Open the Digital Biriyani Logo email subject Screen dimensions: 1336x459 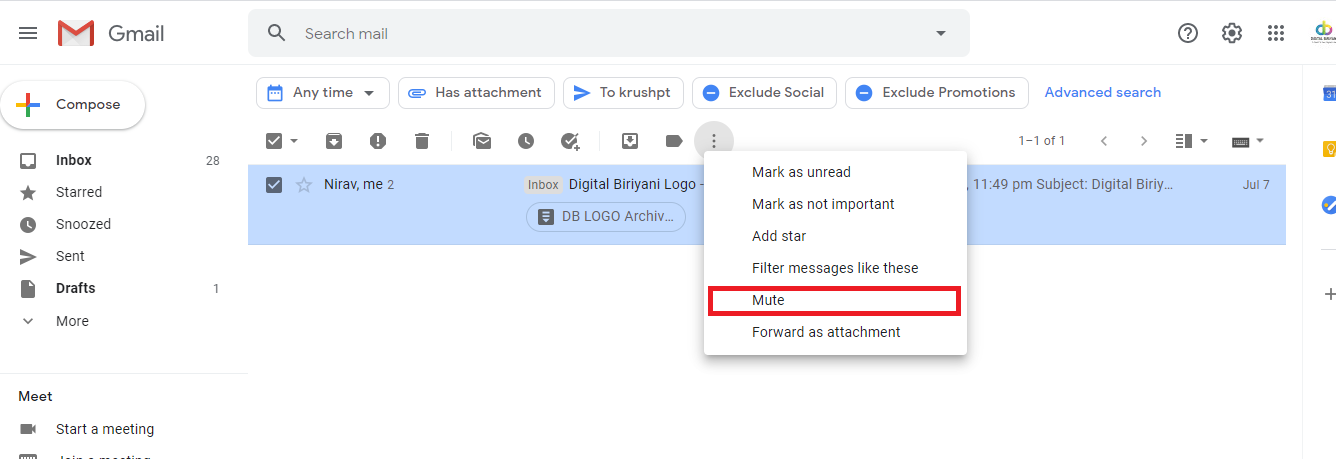coord(633,184)
